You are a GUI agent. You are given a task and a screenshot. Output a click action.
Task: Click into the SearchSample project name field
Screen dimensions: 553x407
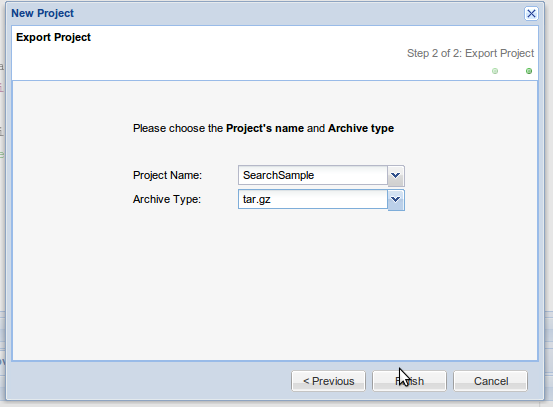click(x=313, y=175)
